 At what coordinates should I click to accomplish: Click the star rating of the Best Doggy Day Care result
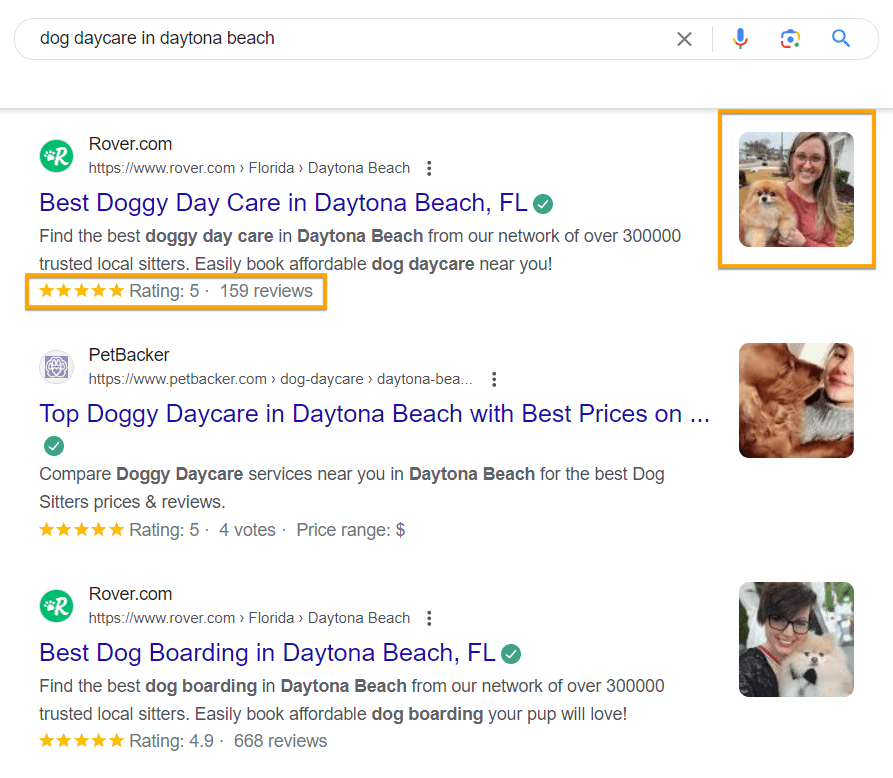[x=81, y=291]
